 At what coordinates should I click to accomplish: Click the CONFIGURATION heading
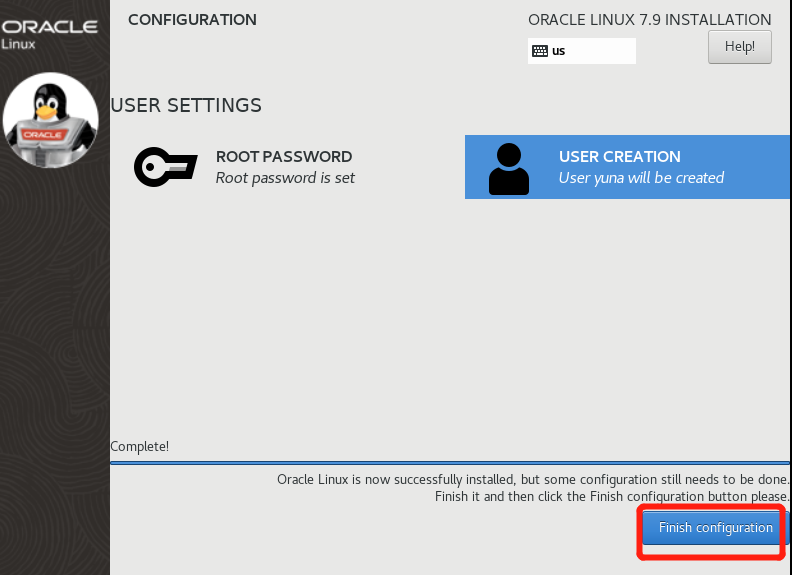[x=192, y=20]
